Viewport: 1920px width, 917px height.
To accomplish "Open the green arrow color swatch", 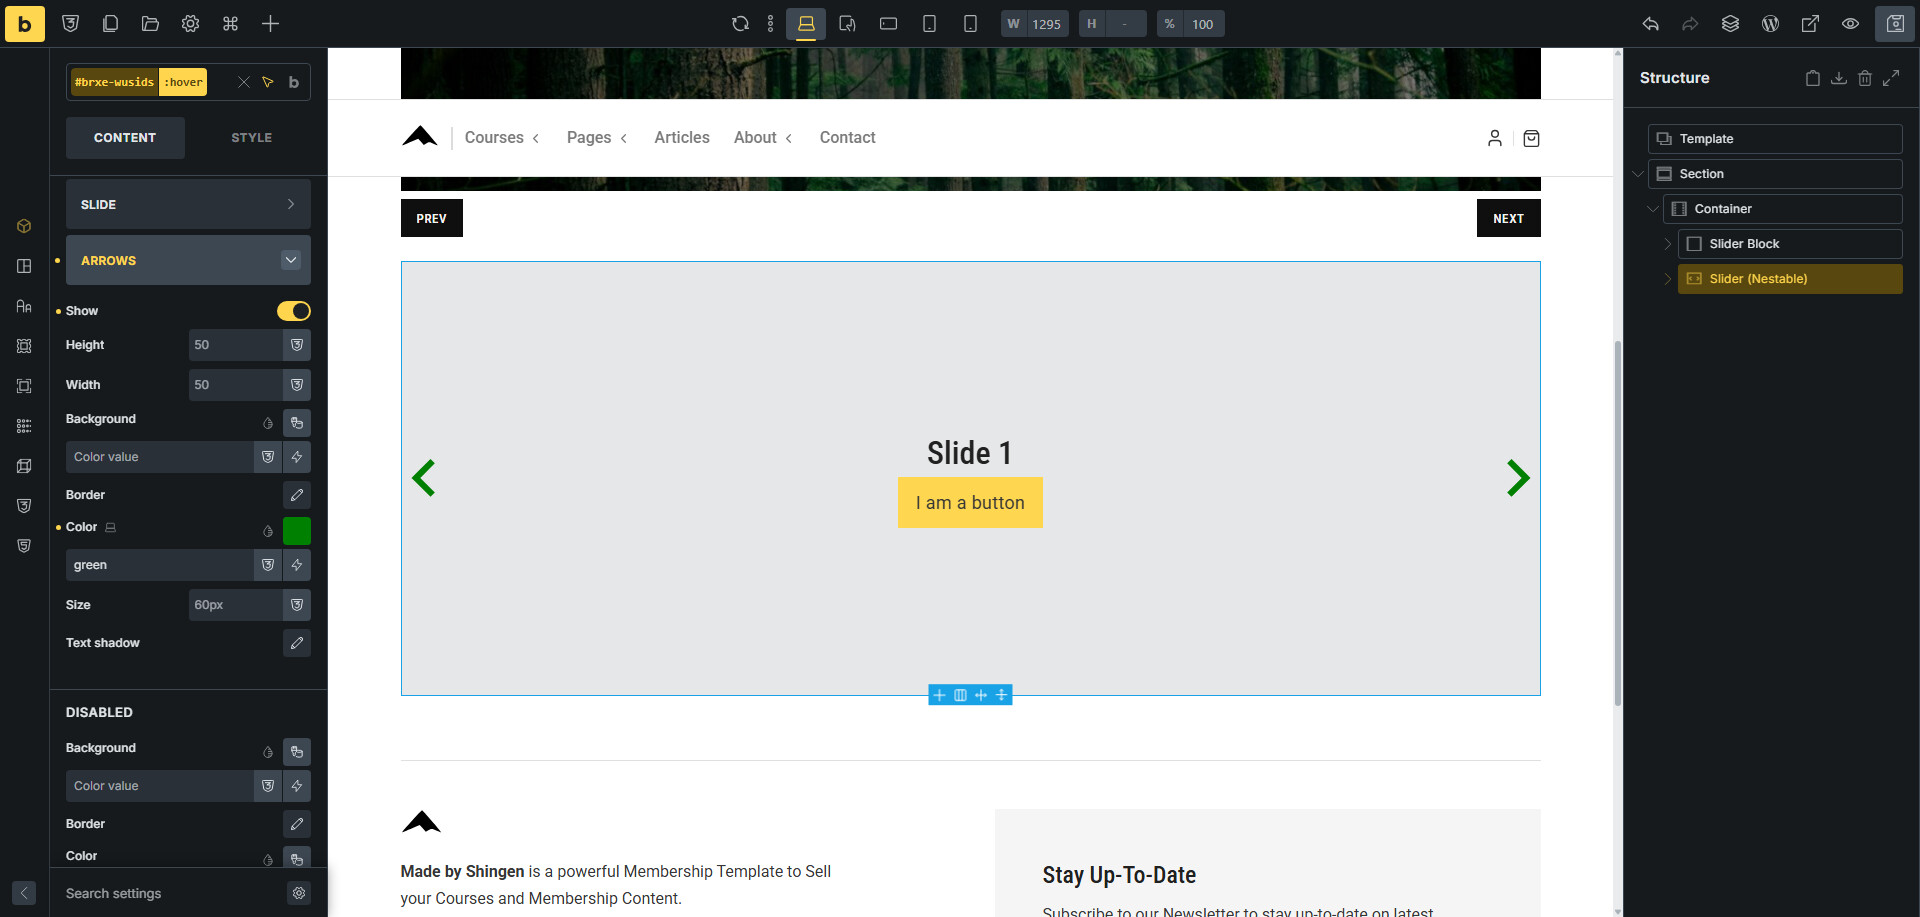I will 297,530.
